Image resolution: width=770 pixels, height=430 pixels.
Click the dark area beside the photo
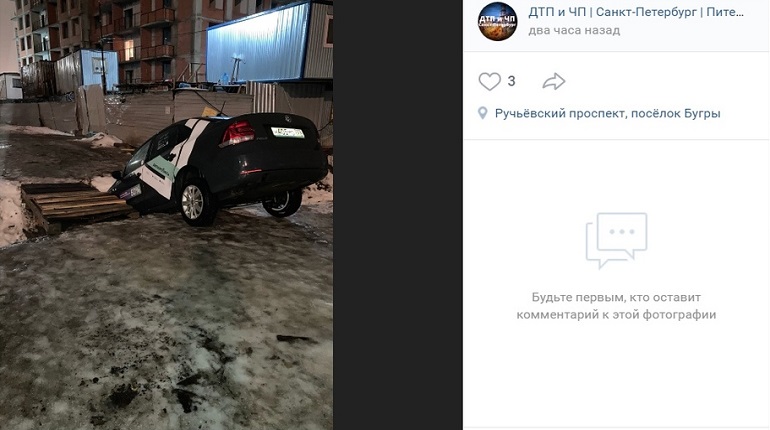pyautogui.click(x=398, y=215)
